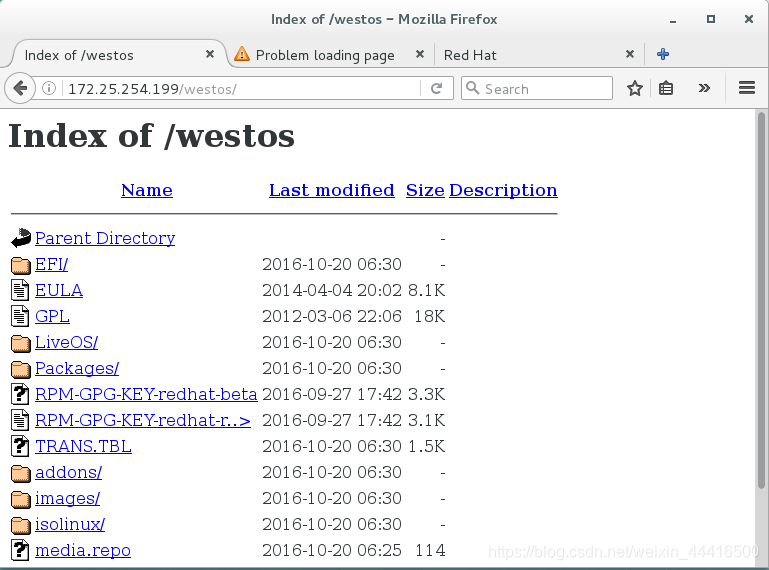The width and height of the screenshot is (769, 570).
Task: Sort listing by Description
Action: (503, 190)
